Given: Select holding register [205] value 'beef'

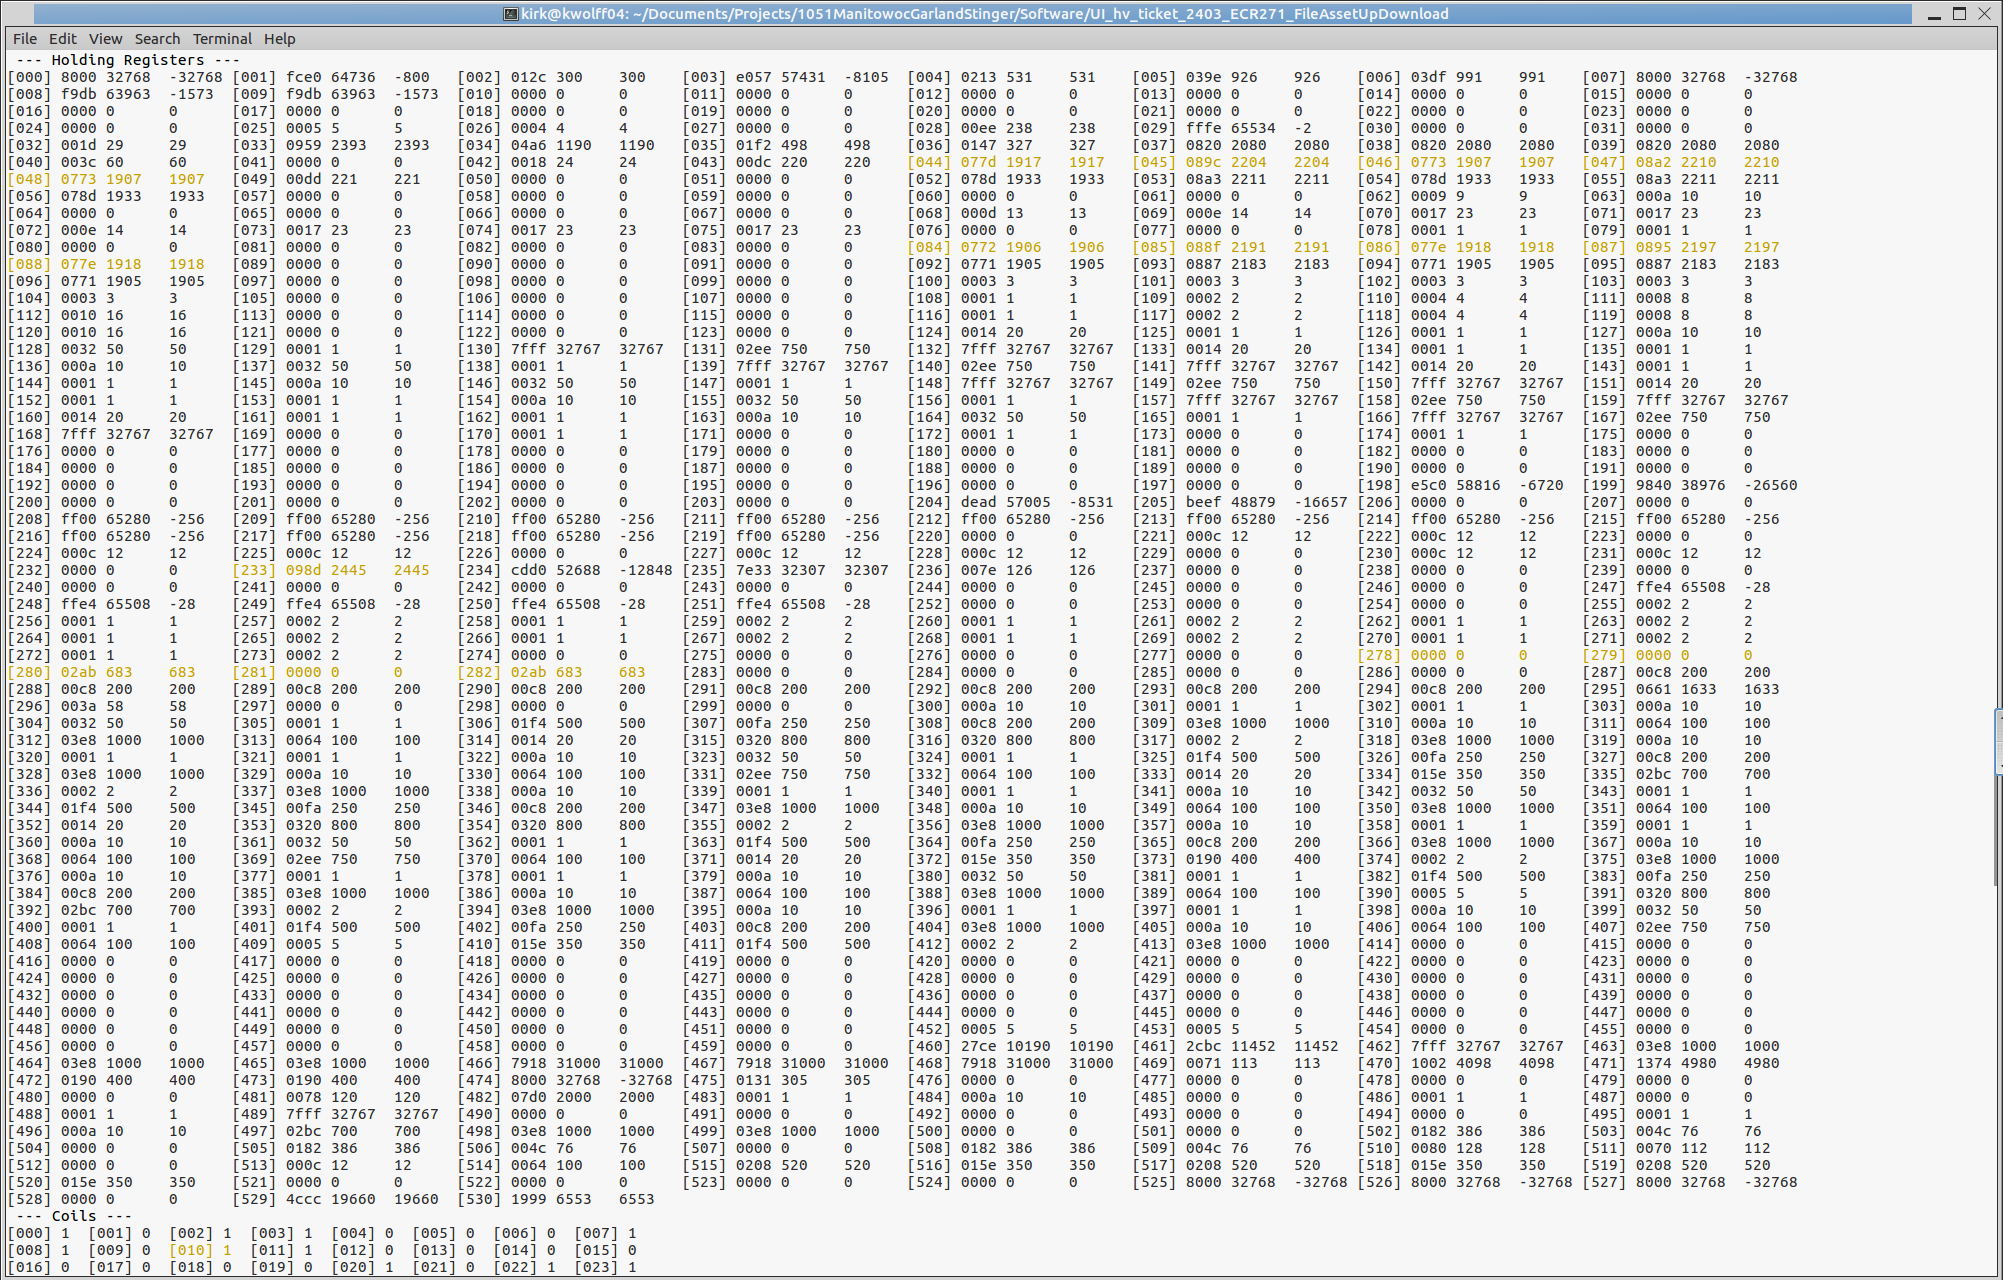Looking at the screenshot, I should point(1204,502).
